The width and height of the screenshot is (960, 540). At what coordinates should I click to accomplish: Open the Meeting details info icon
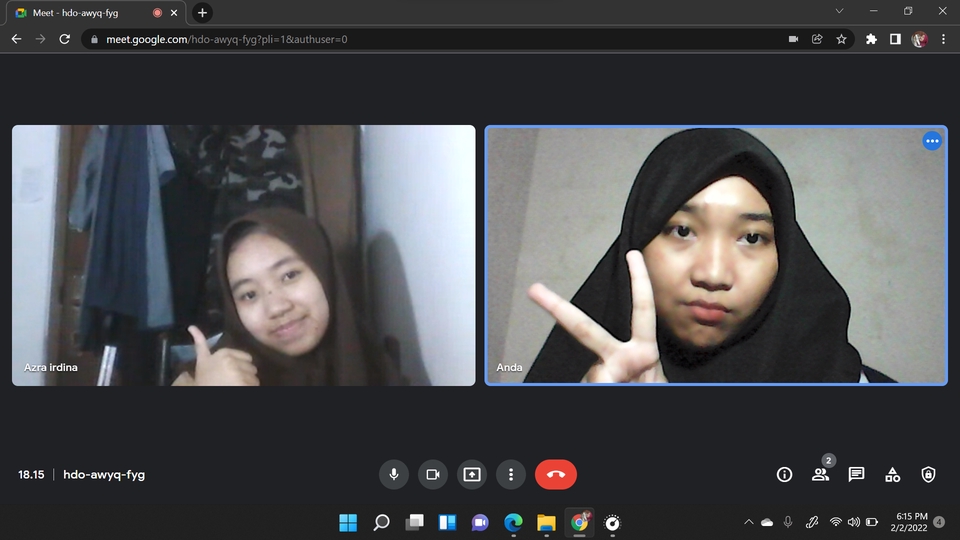pyautogui.click(x=784, y=474)
